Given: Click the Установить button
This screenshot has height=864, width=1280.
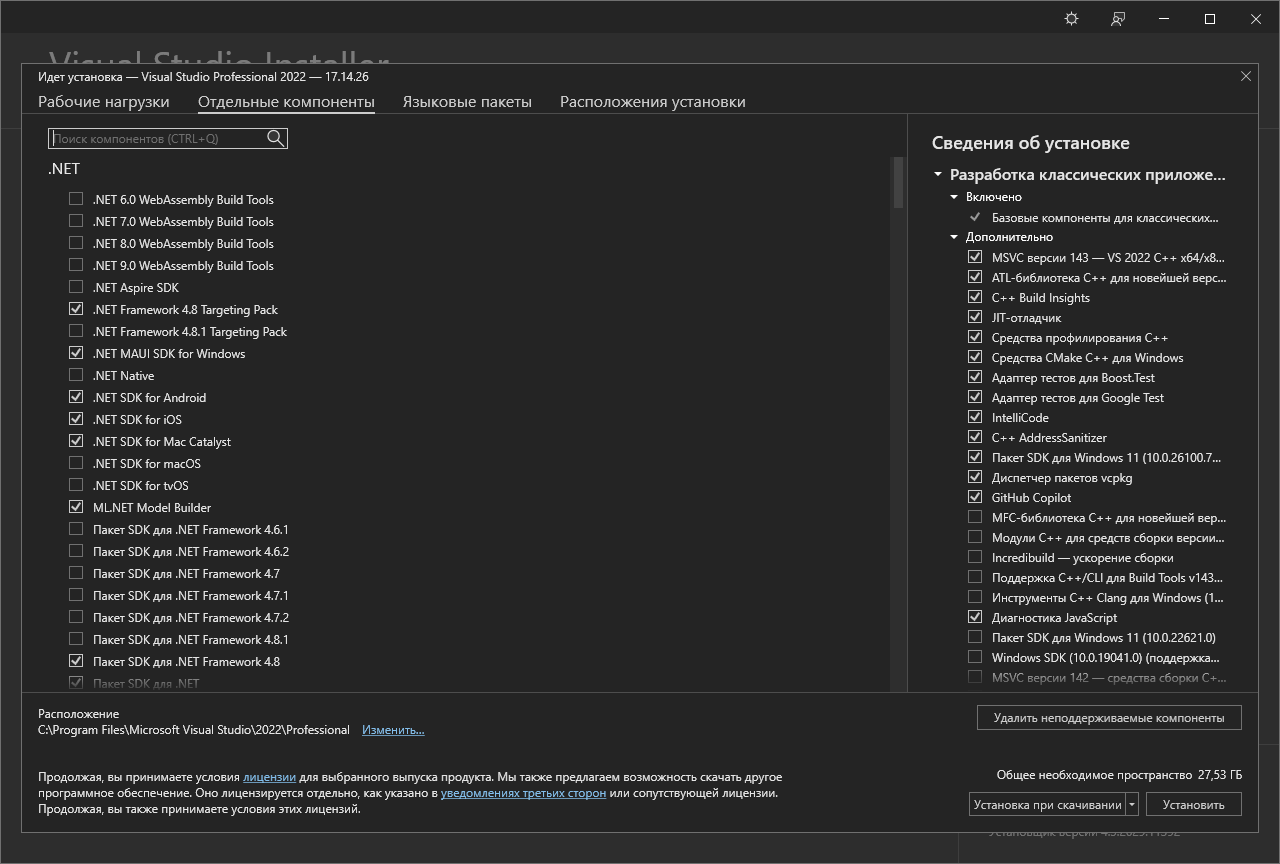Looking at the screenshot, I should pos(1193,803).
